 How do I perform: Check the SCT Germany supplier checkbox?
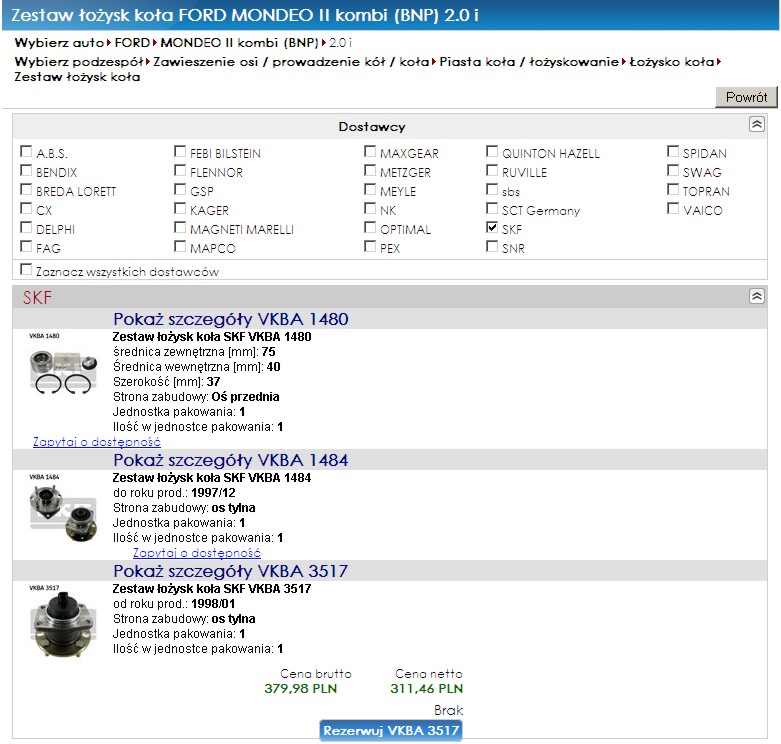pyautogui.click(x=492, y=208)
